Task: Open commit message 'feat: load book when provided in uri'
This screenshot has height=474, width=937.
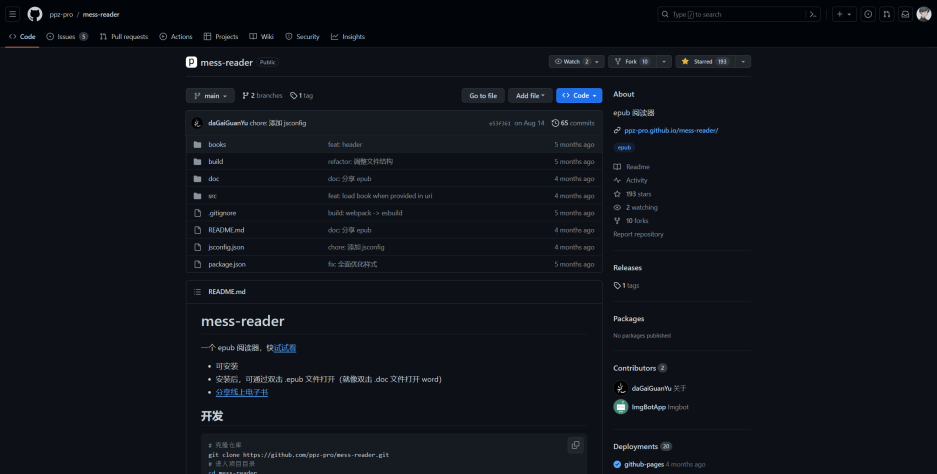Action: pyautogui.click(x=380, y=195)
